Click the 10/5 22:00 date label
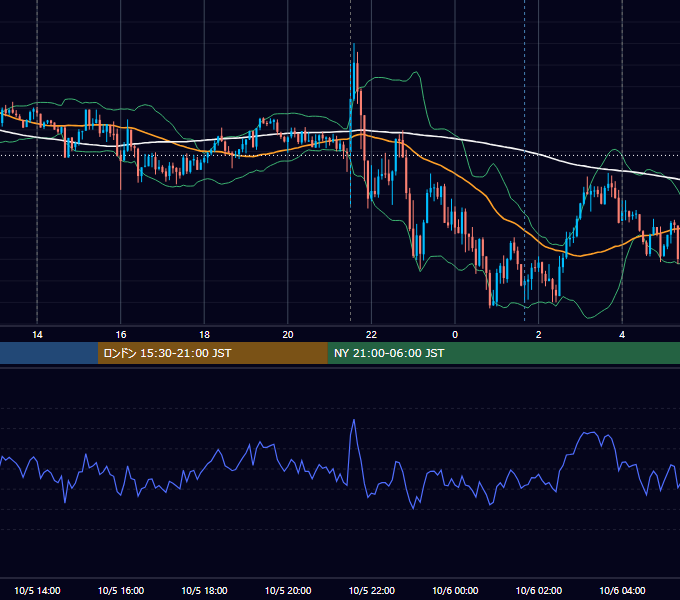 [372, 590]
